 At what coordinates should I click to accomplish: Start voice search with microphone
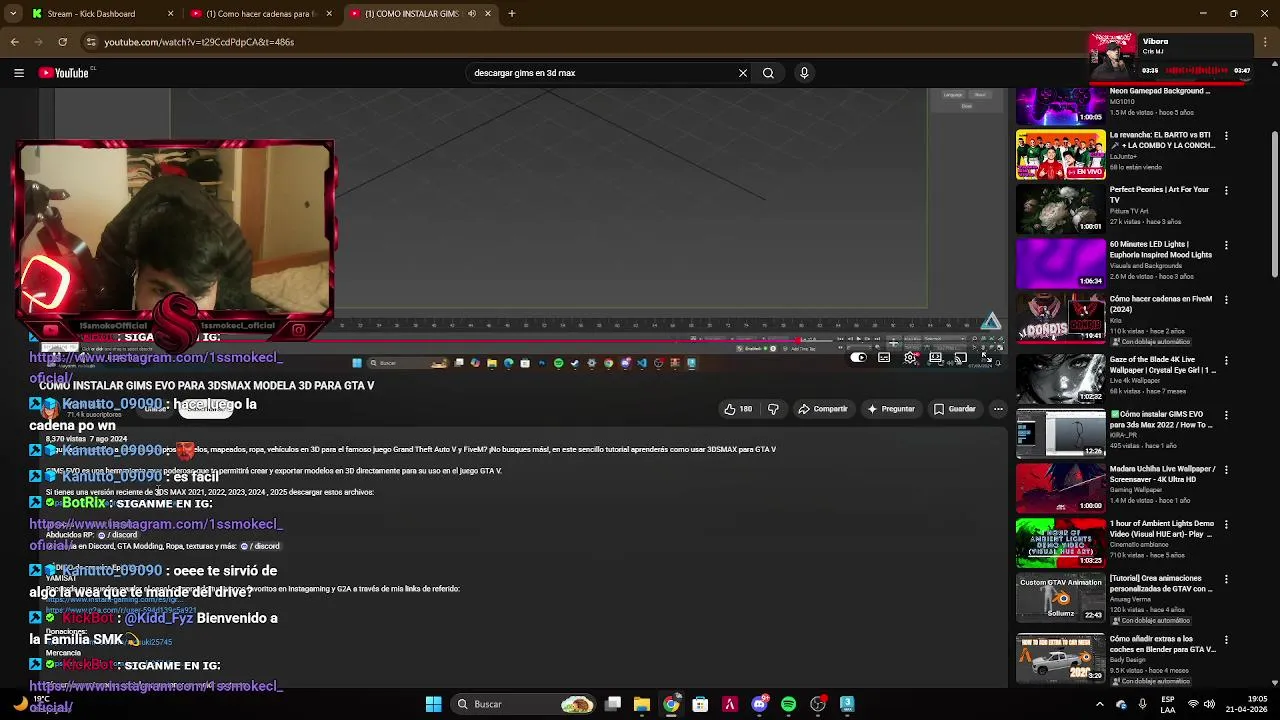pyautogui.click(x=804, y=73)
